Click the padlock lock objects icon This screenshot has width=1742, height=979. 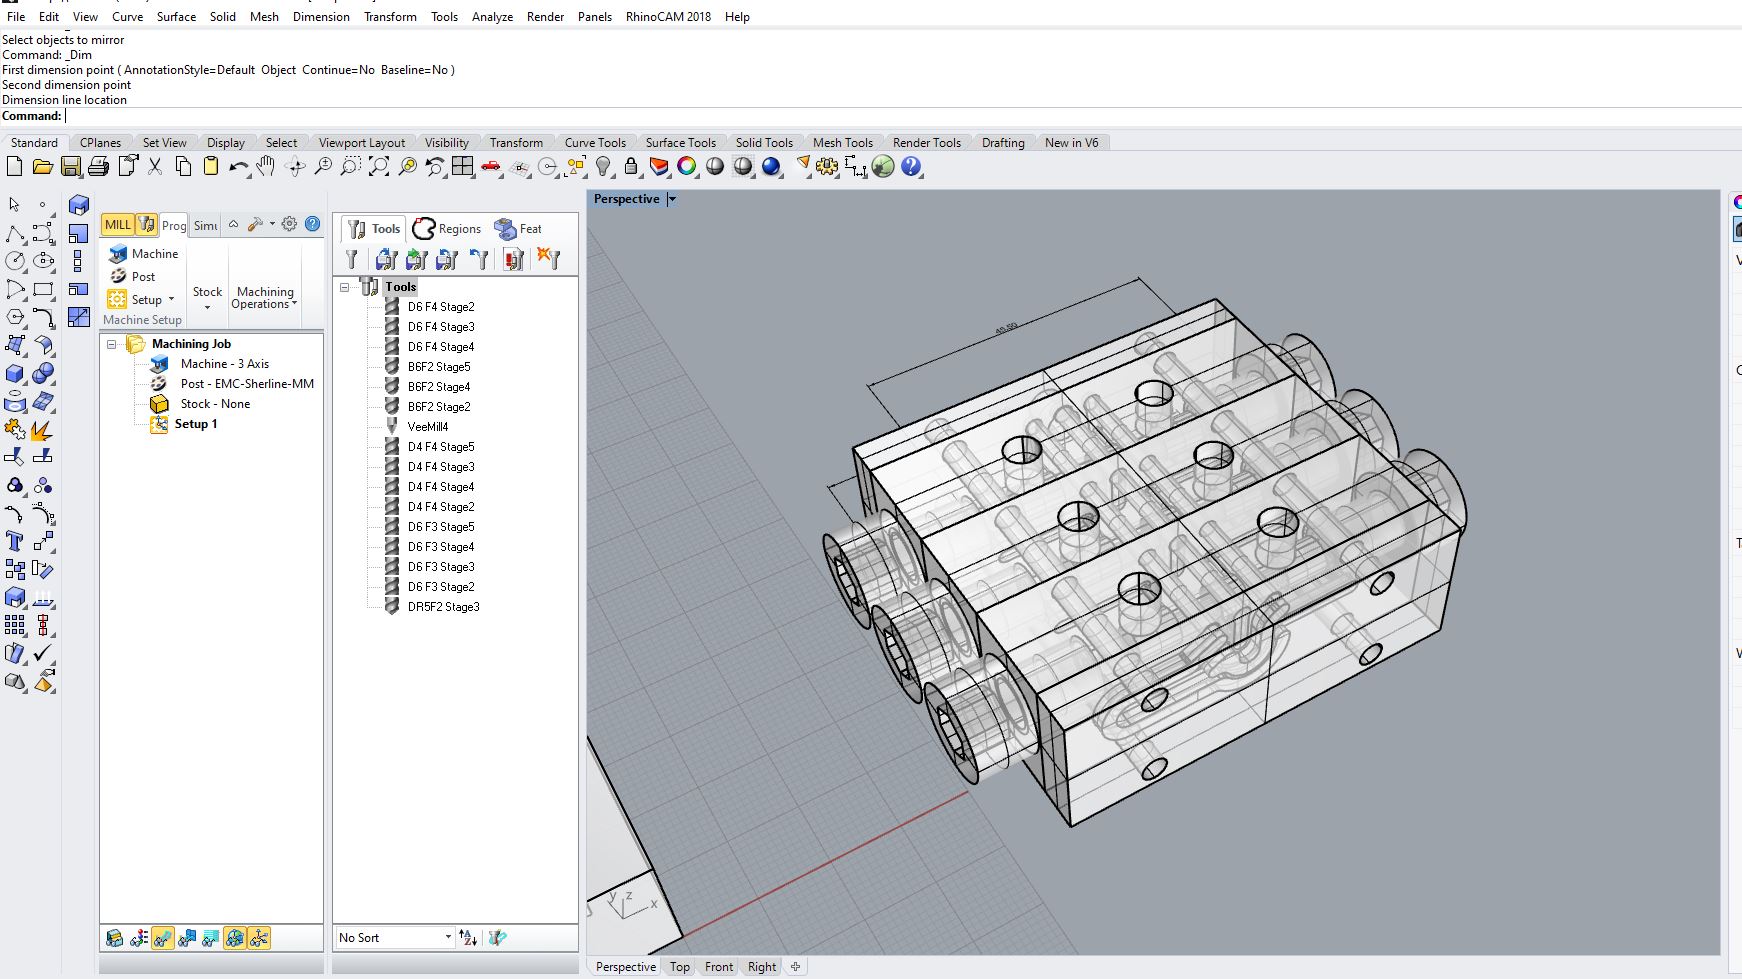coord(631,167)
